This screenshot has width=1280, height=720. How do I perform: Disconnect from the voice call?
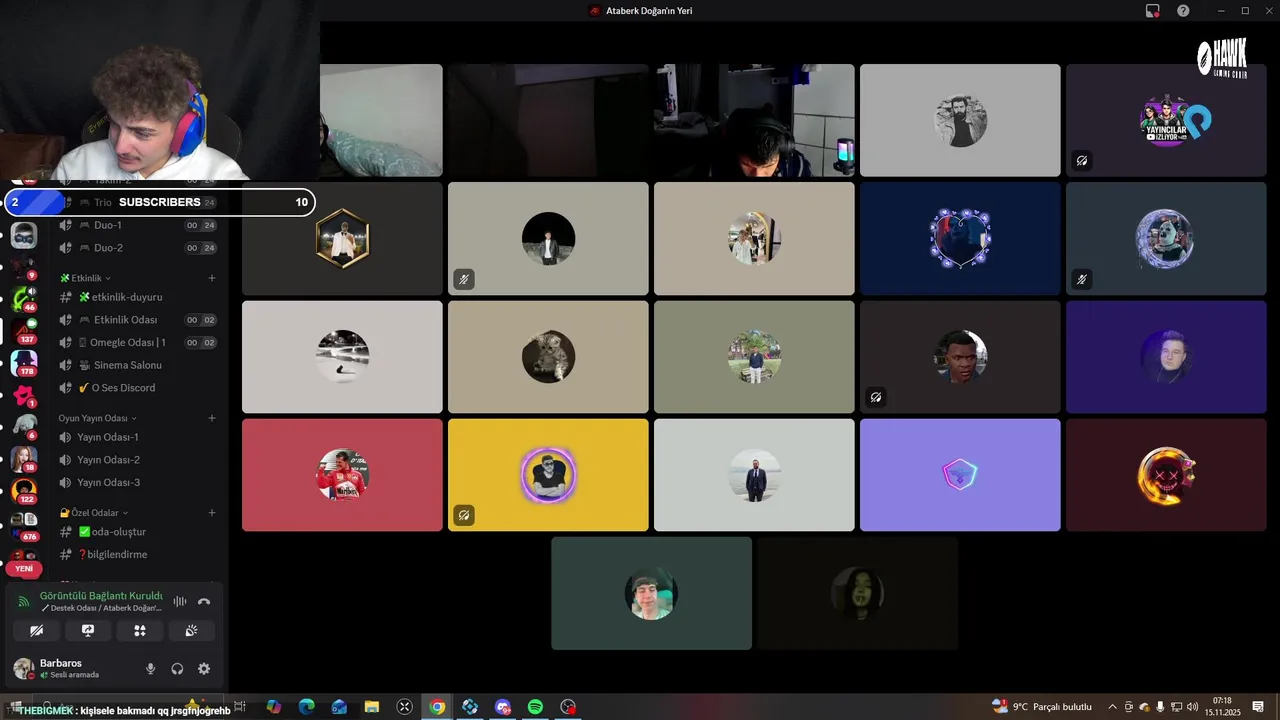coord(204,601)
